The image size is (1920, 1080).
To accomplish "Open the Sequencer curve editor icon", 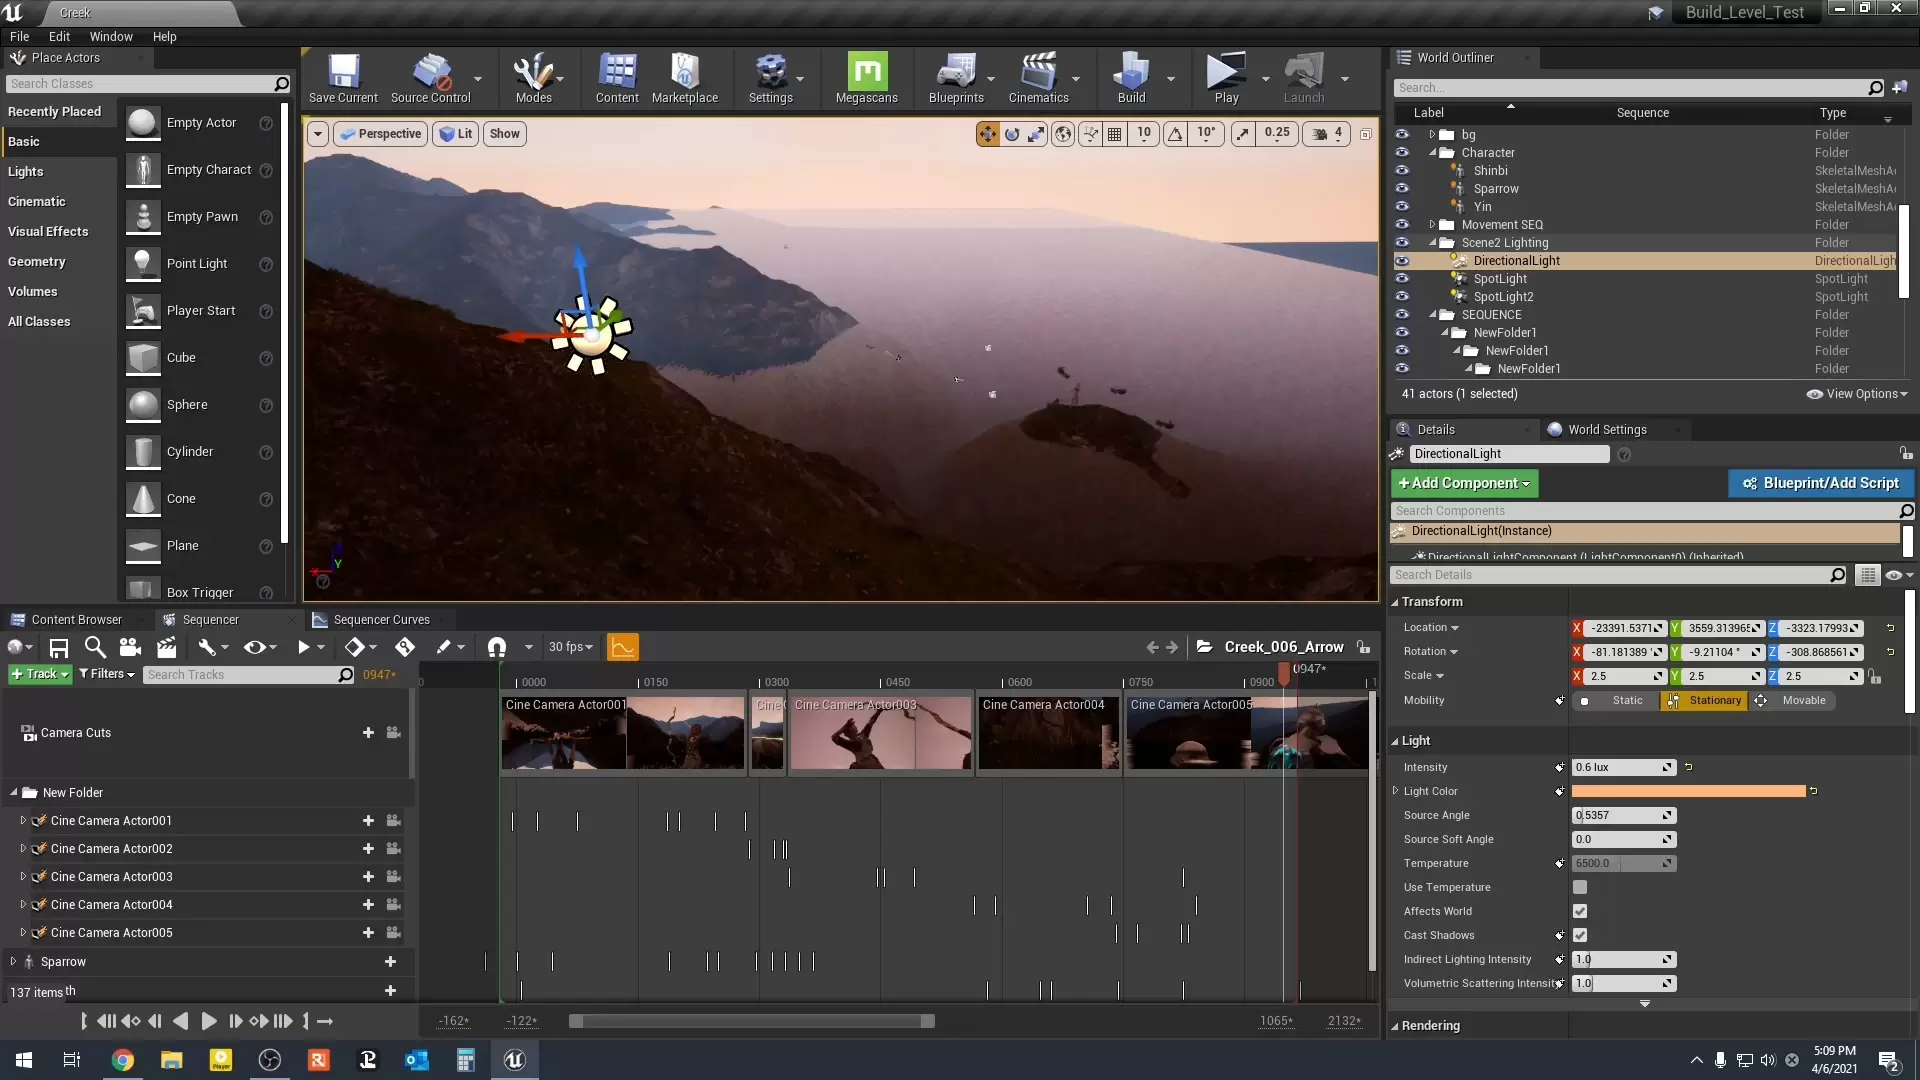I will (x=622, y=647).
